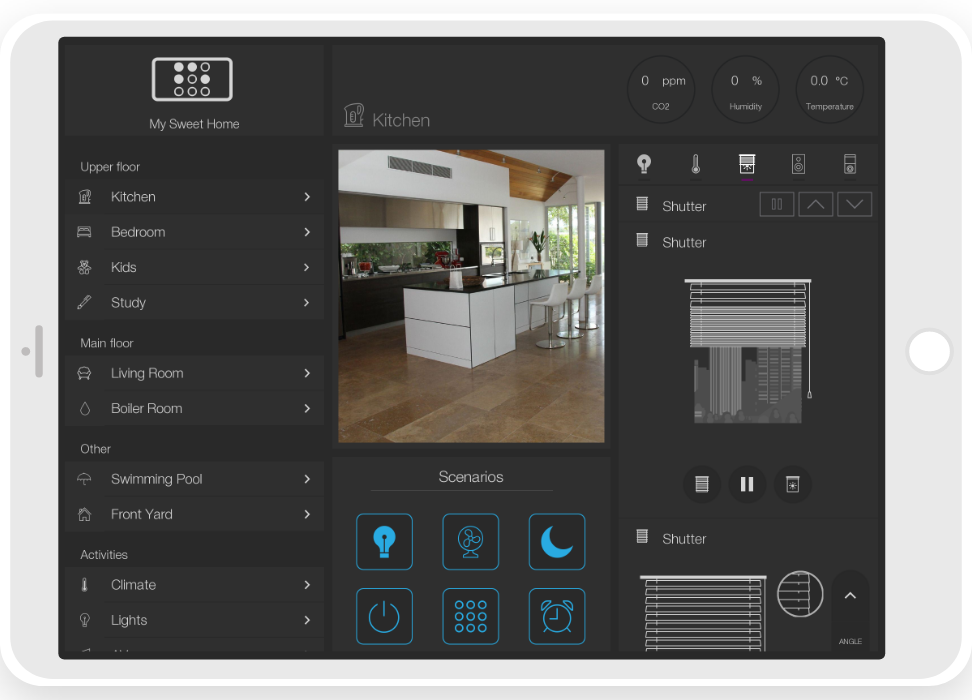This screenshot has width=972, height=700.
Task: Raise the shutter with the up arrow button
Action: point(816,205)
